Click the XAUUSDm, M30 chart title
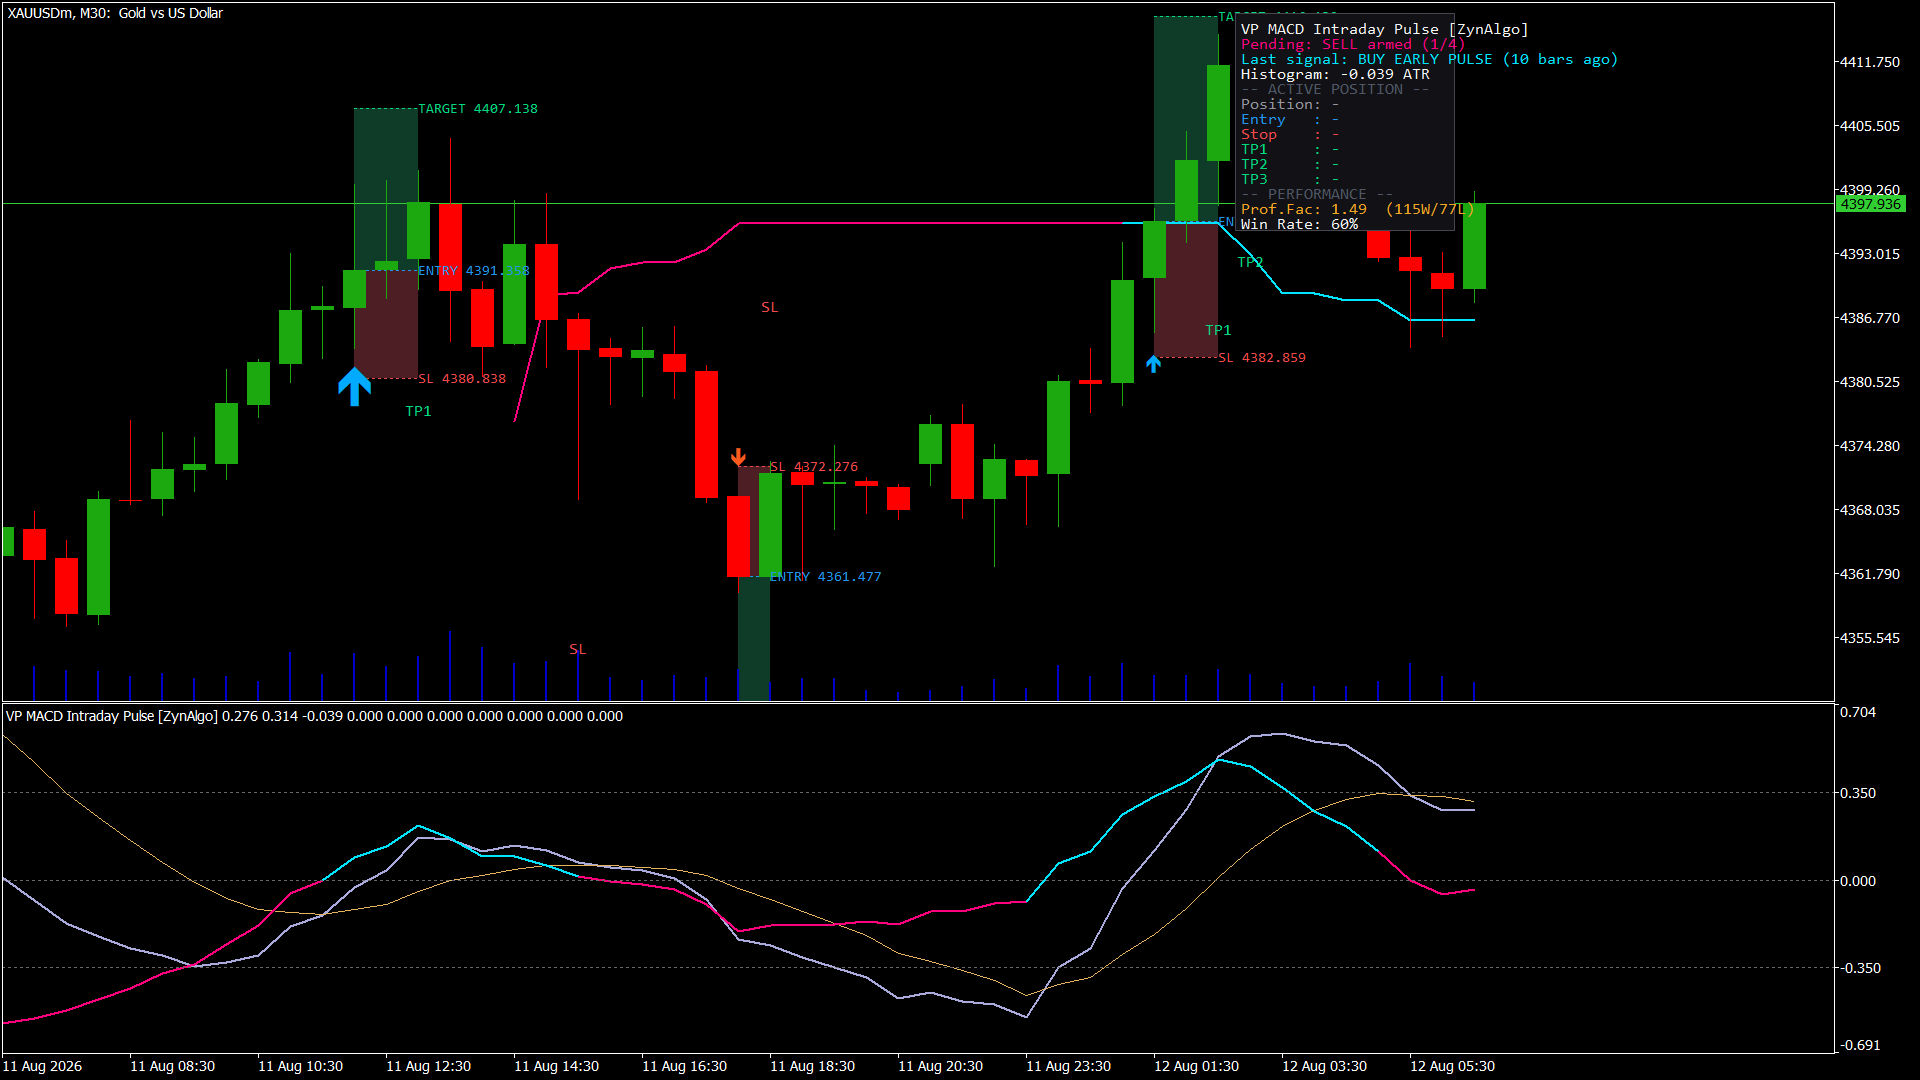 click(115, 13)
